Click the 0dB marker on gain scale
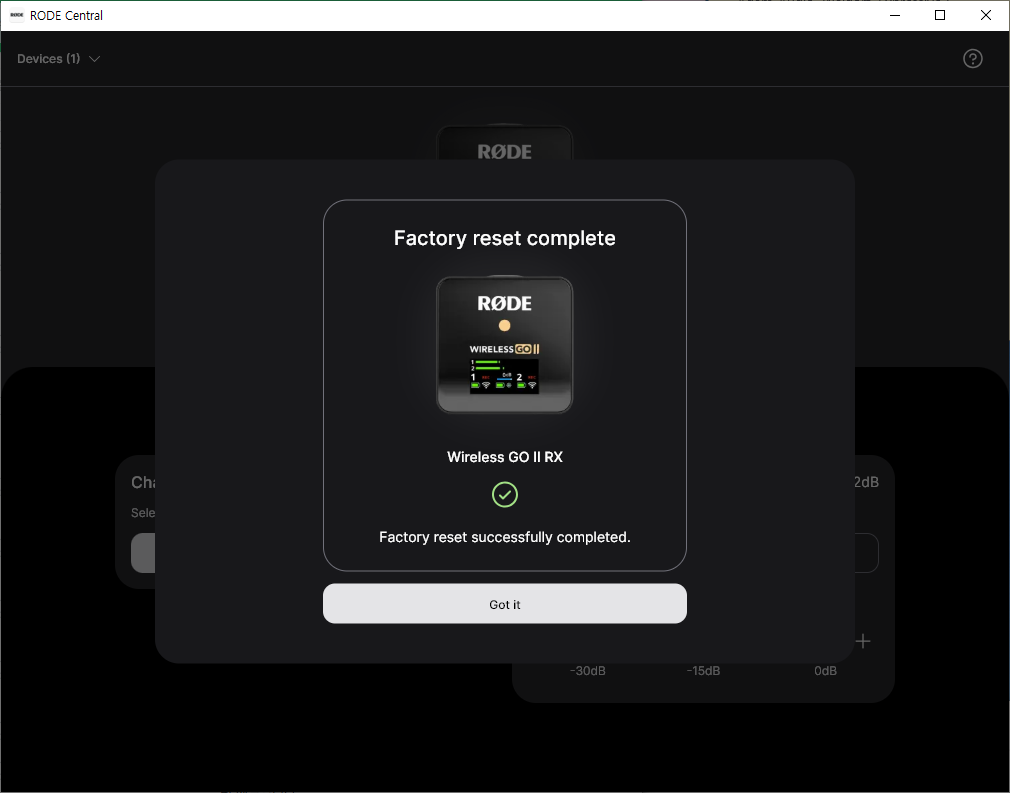Screen dimensions: 1010x793 (825, 671)
